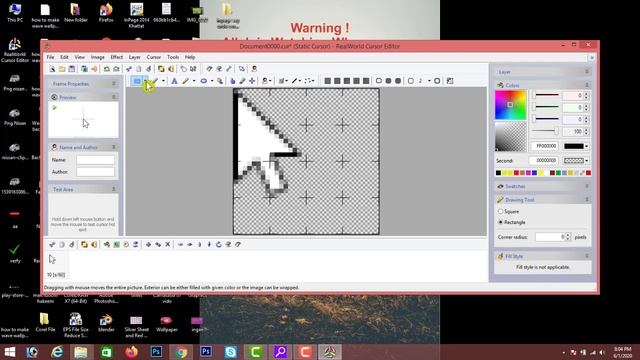Viewport: 640px width, 360px height.
Task: Click the red channel slider
Action: 546,95
